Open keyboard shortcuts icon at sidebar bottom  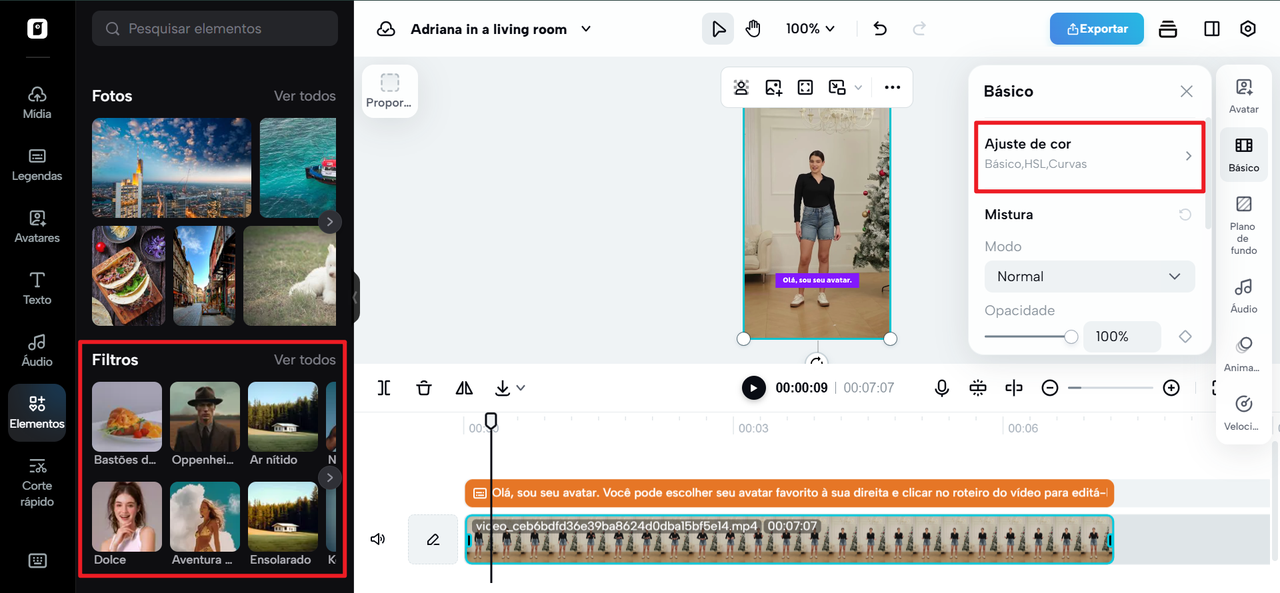37,560
